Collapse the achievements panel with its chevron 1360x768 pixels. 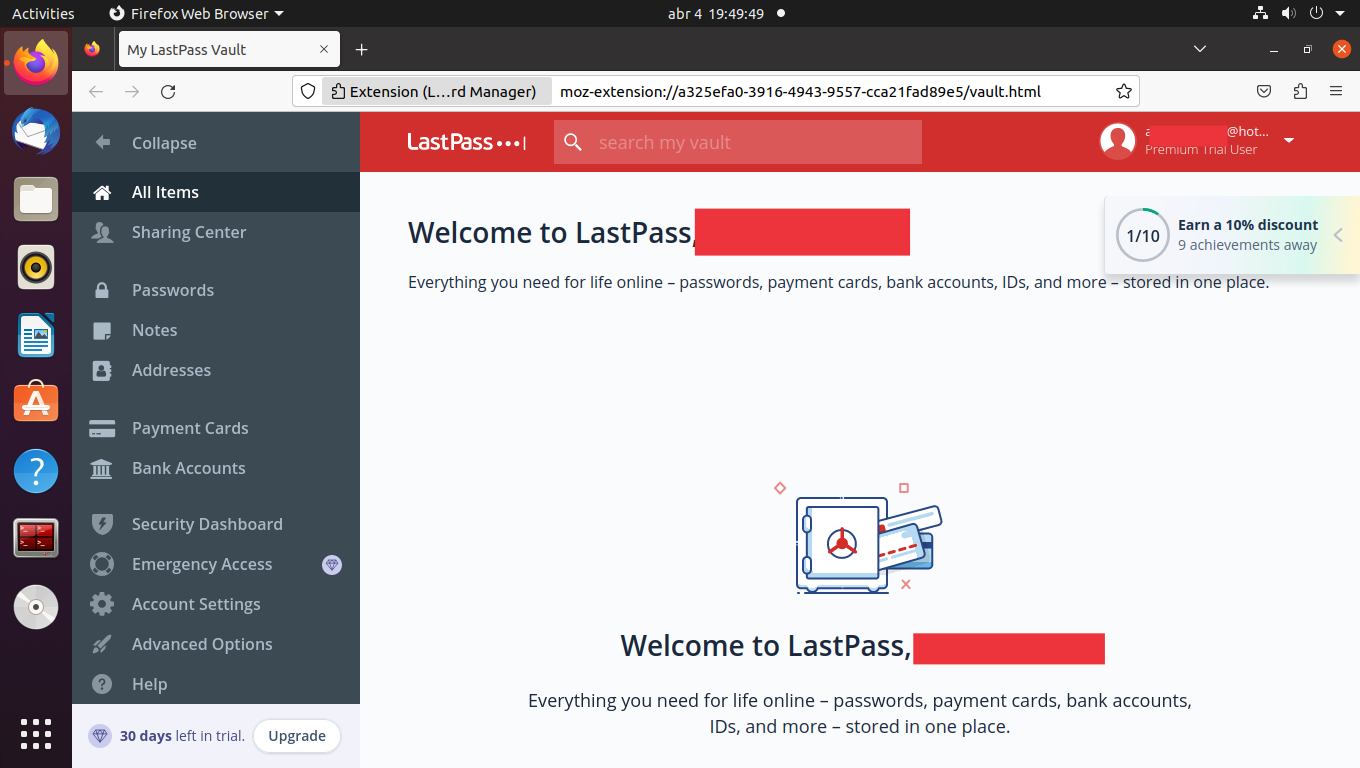click(1338, 235)
